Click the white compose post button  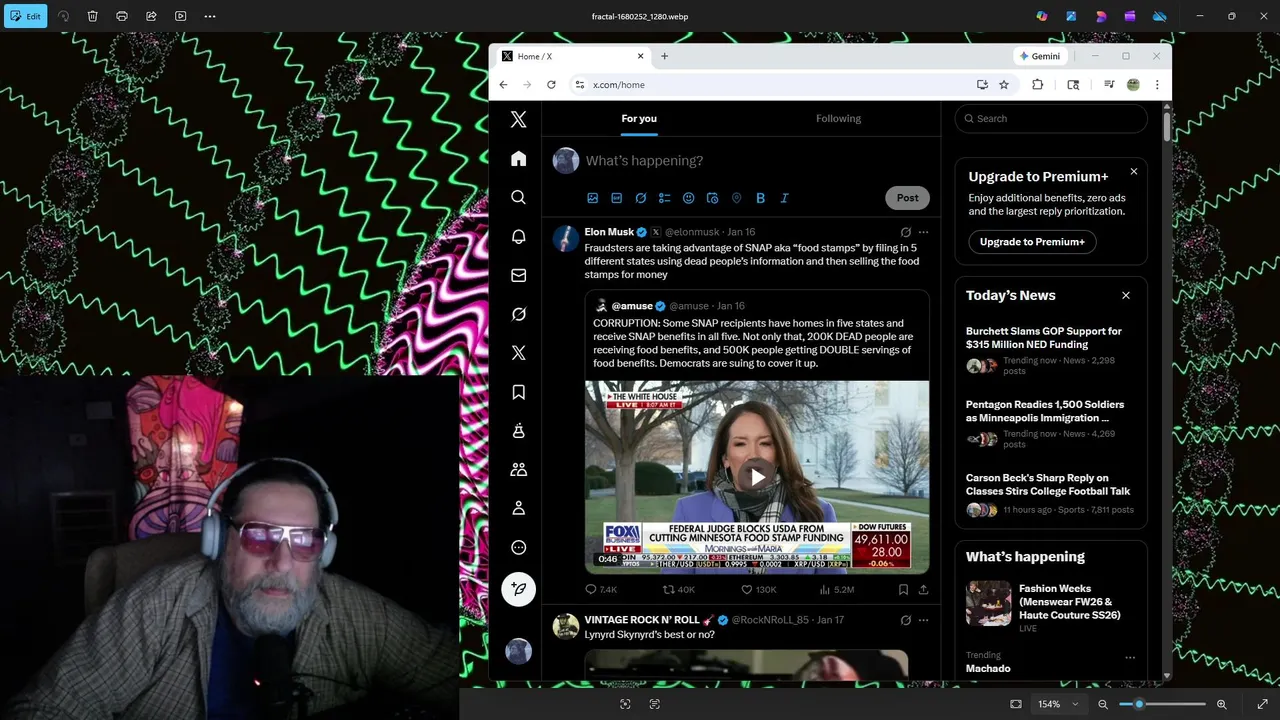[x=518, y=589]
